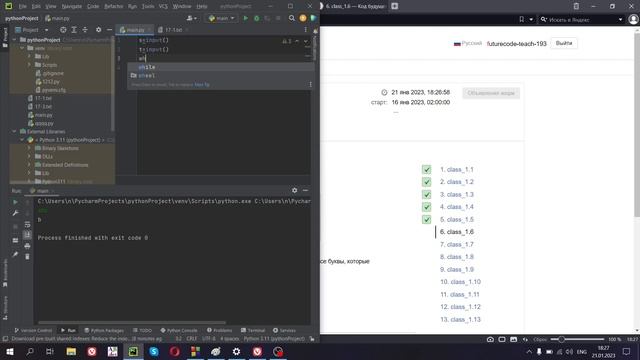This screenshot has width=640, height=360.
Task: Run the main configuration with the green play button
Action: [x=245, y=18]
